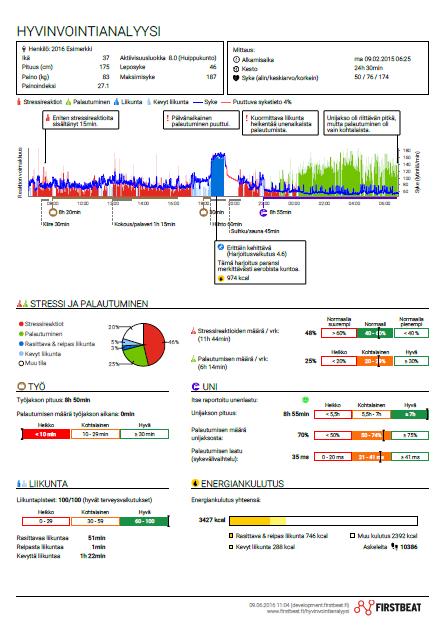Click the person icon beside Henkilö
The image size is (446, 632).
tap(24, 49)
